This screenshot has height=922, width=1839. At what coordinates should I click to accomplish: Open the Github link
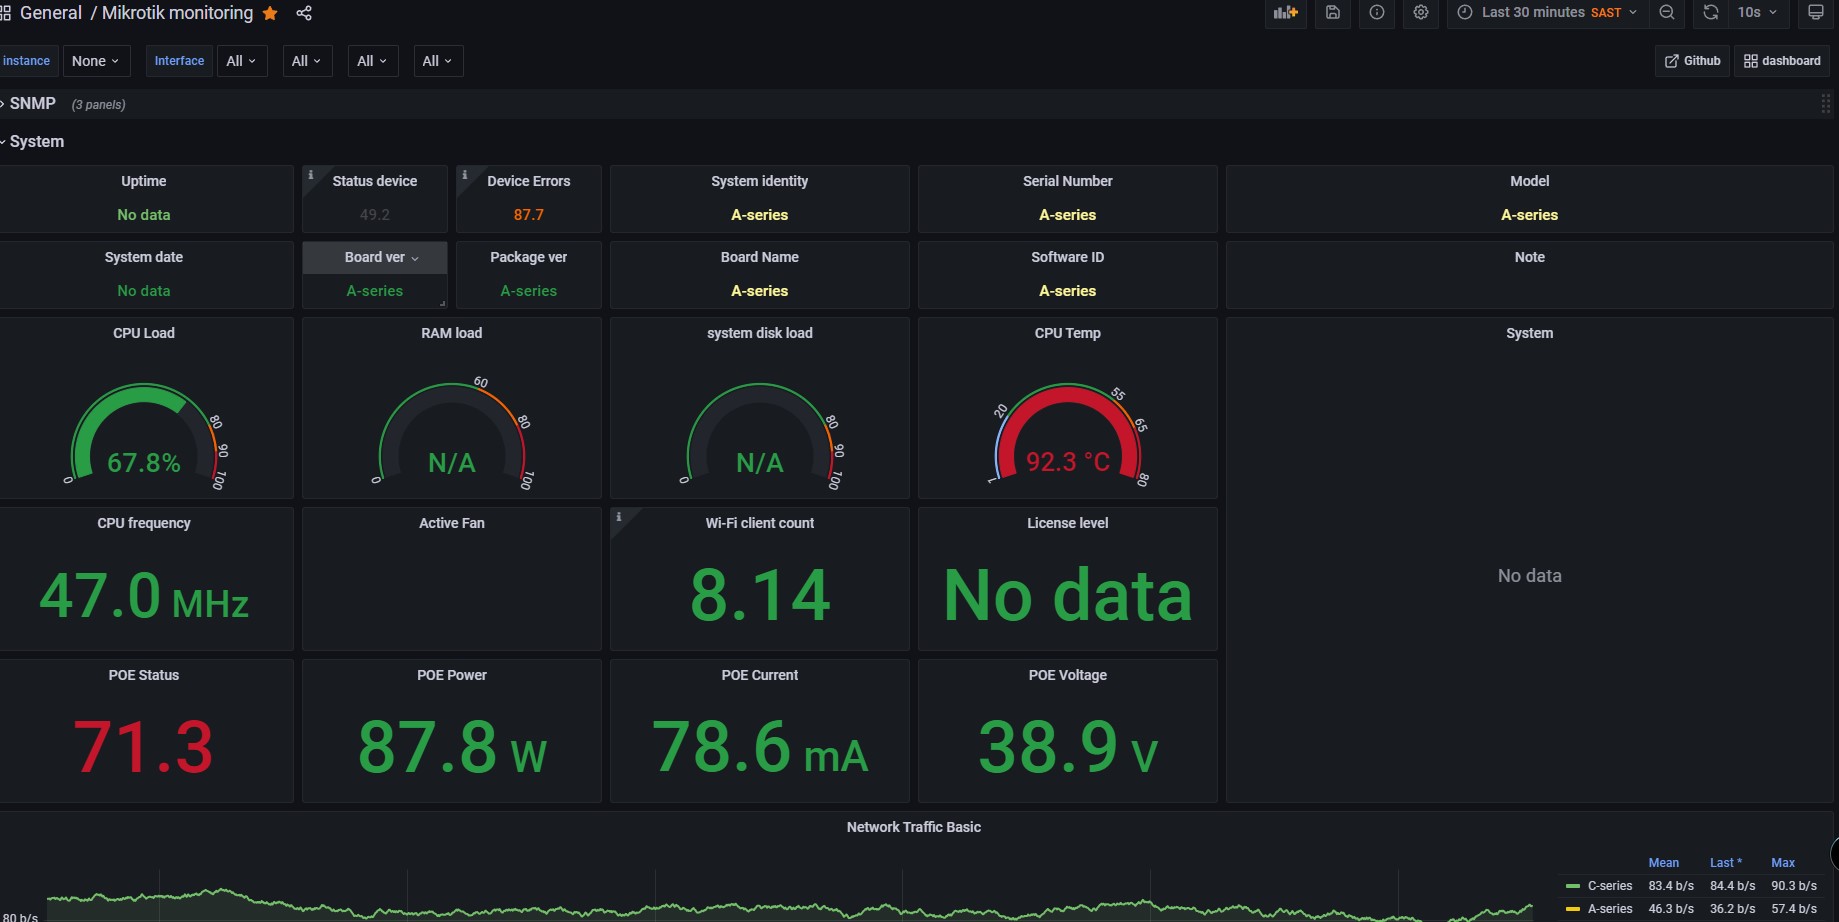(x=1692, y=61)
